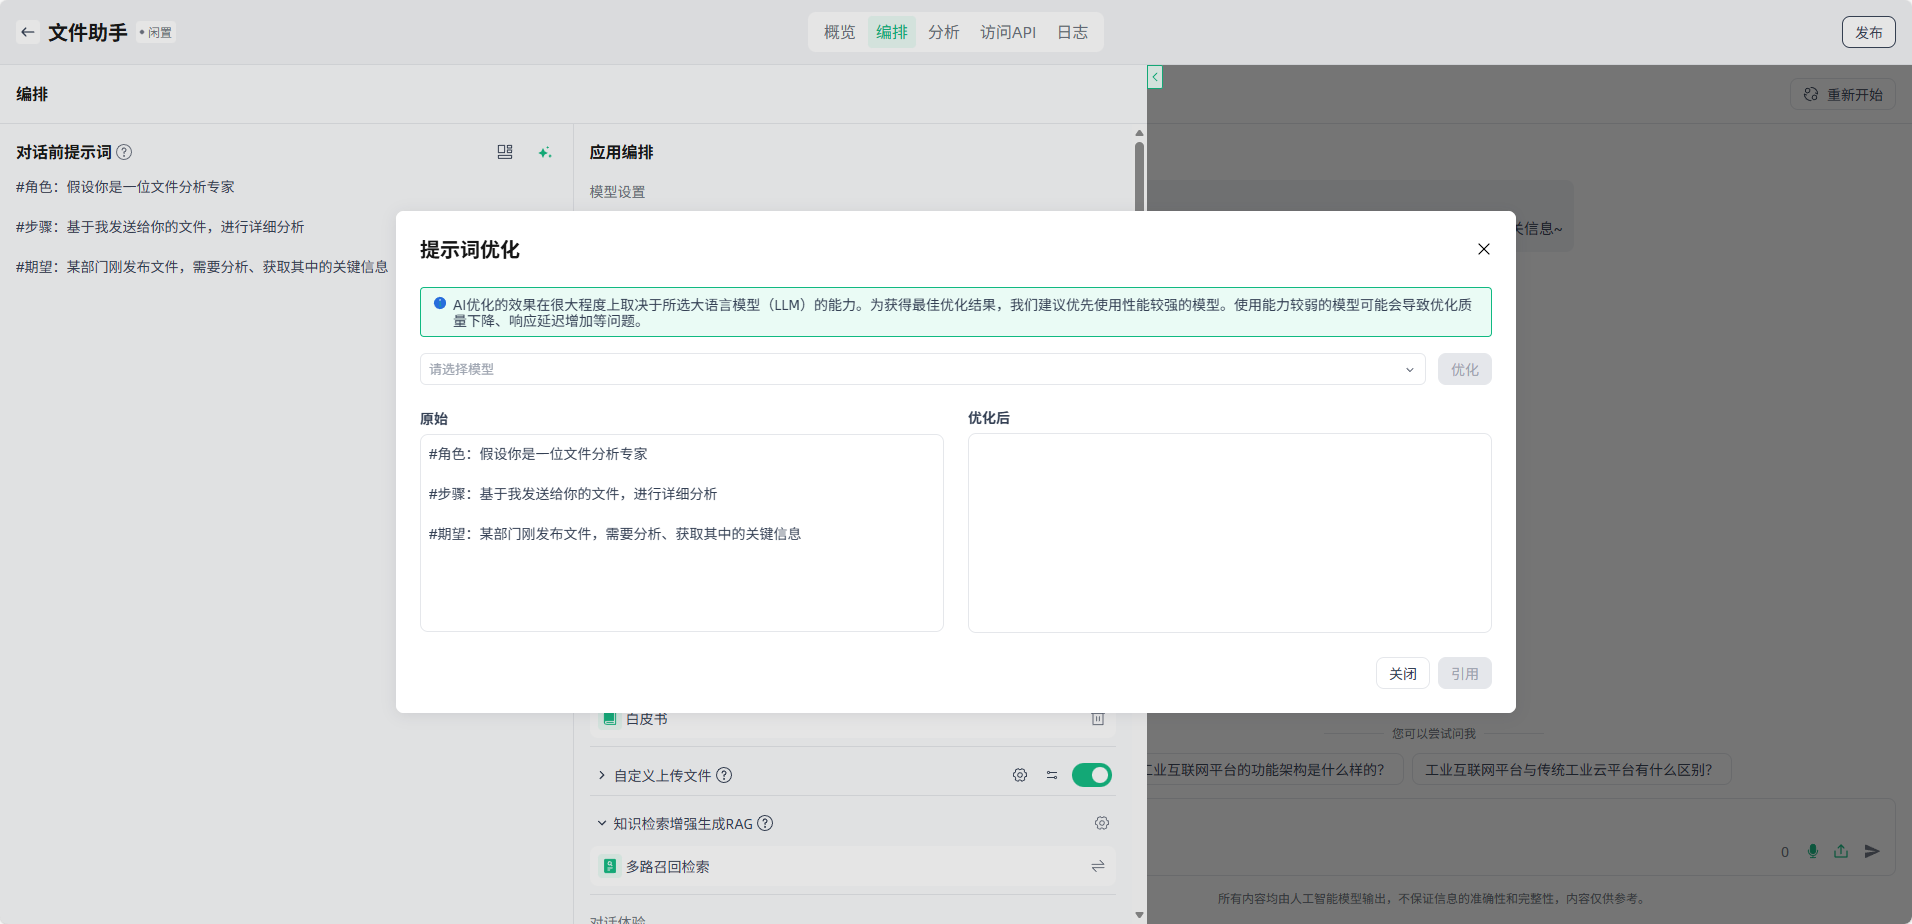1912x924 pixels.
Task: Click the AI prompt optimize sparkle icon
Action: coord(544,152)
